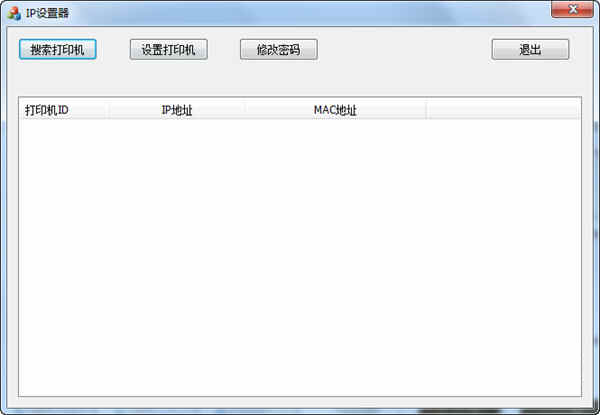Sort by 打印机ID column header
Image resolution: width=600 pixels, height=415 pixels.
[64, 111]
